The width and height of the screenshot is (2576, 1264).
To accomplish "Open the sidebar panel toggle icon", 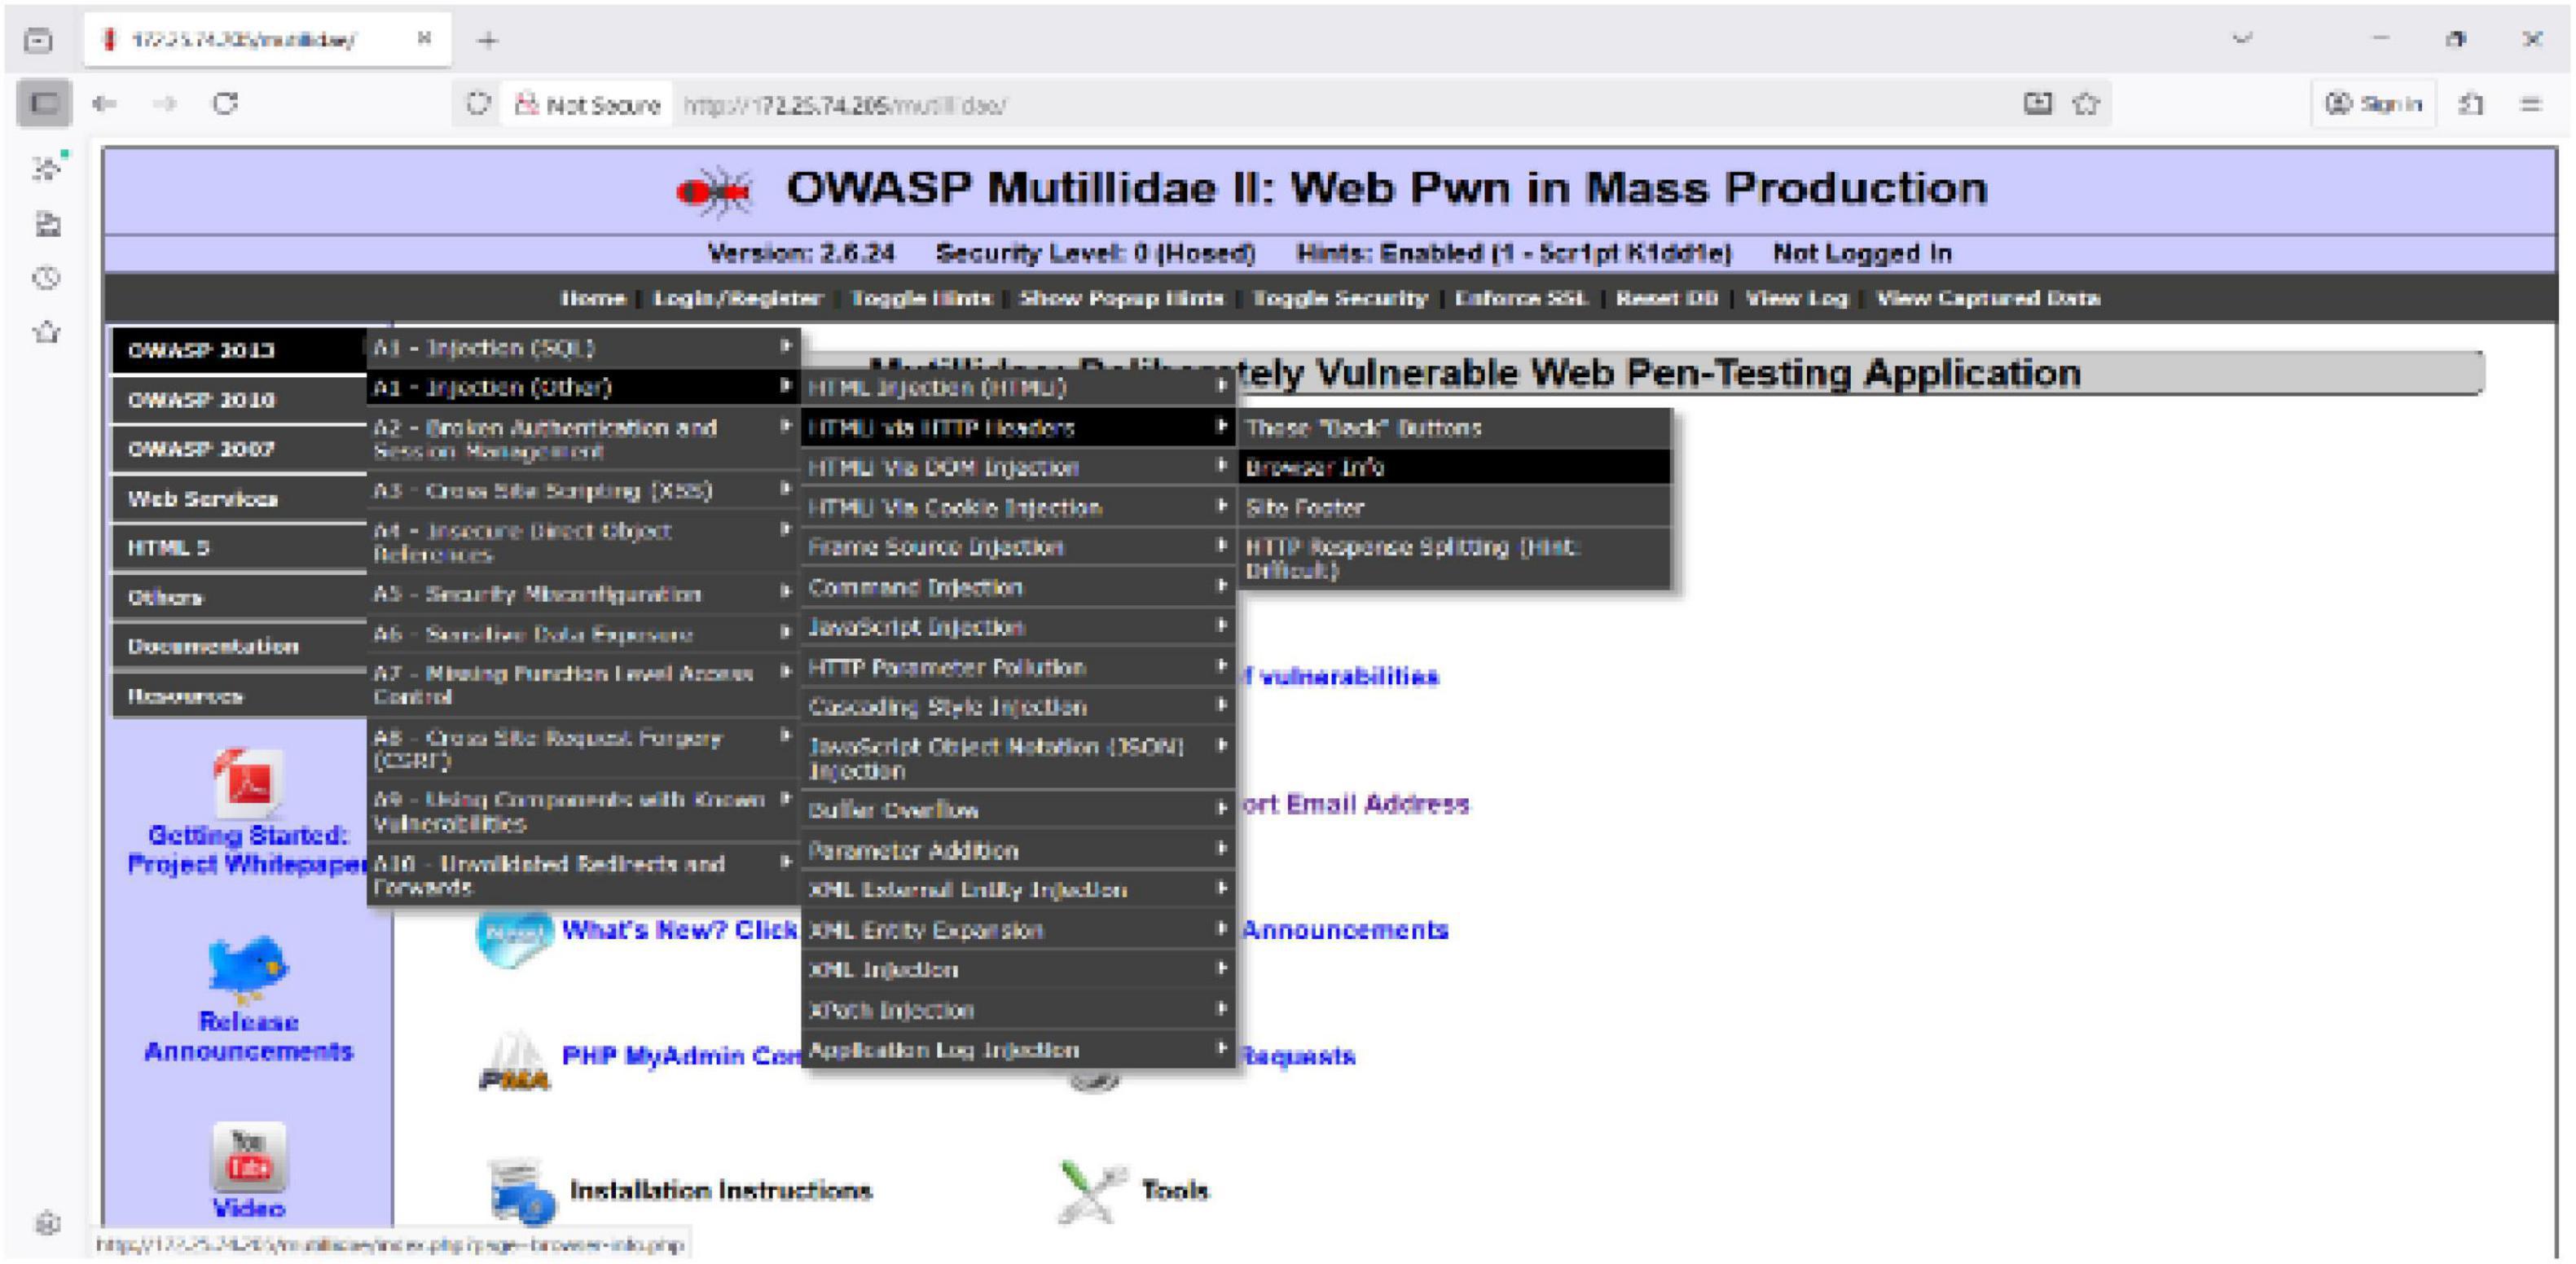I will point(44,104).
